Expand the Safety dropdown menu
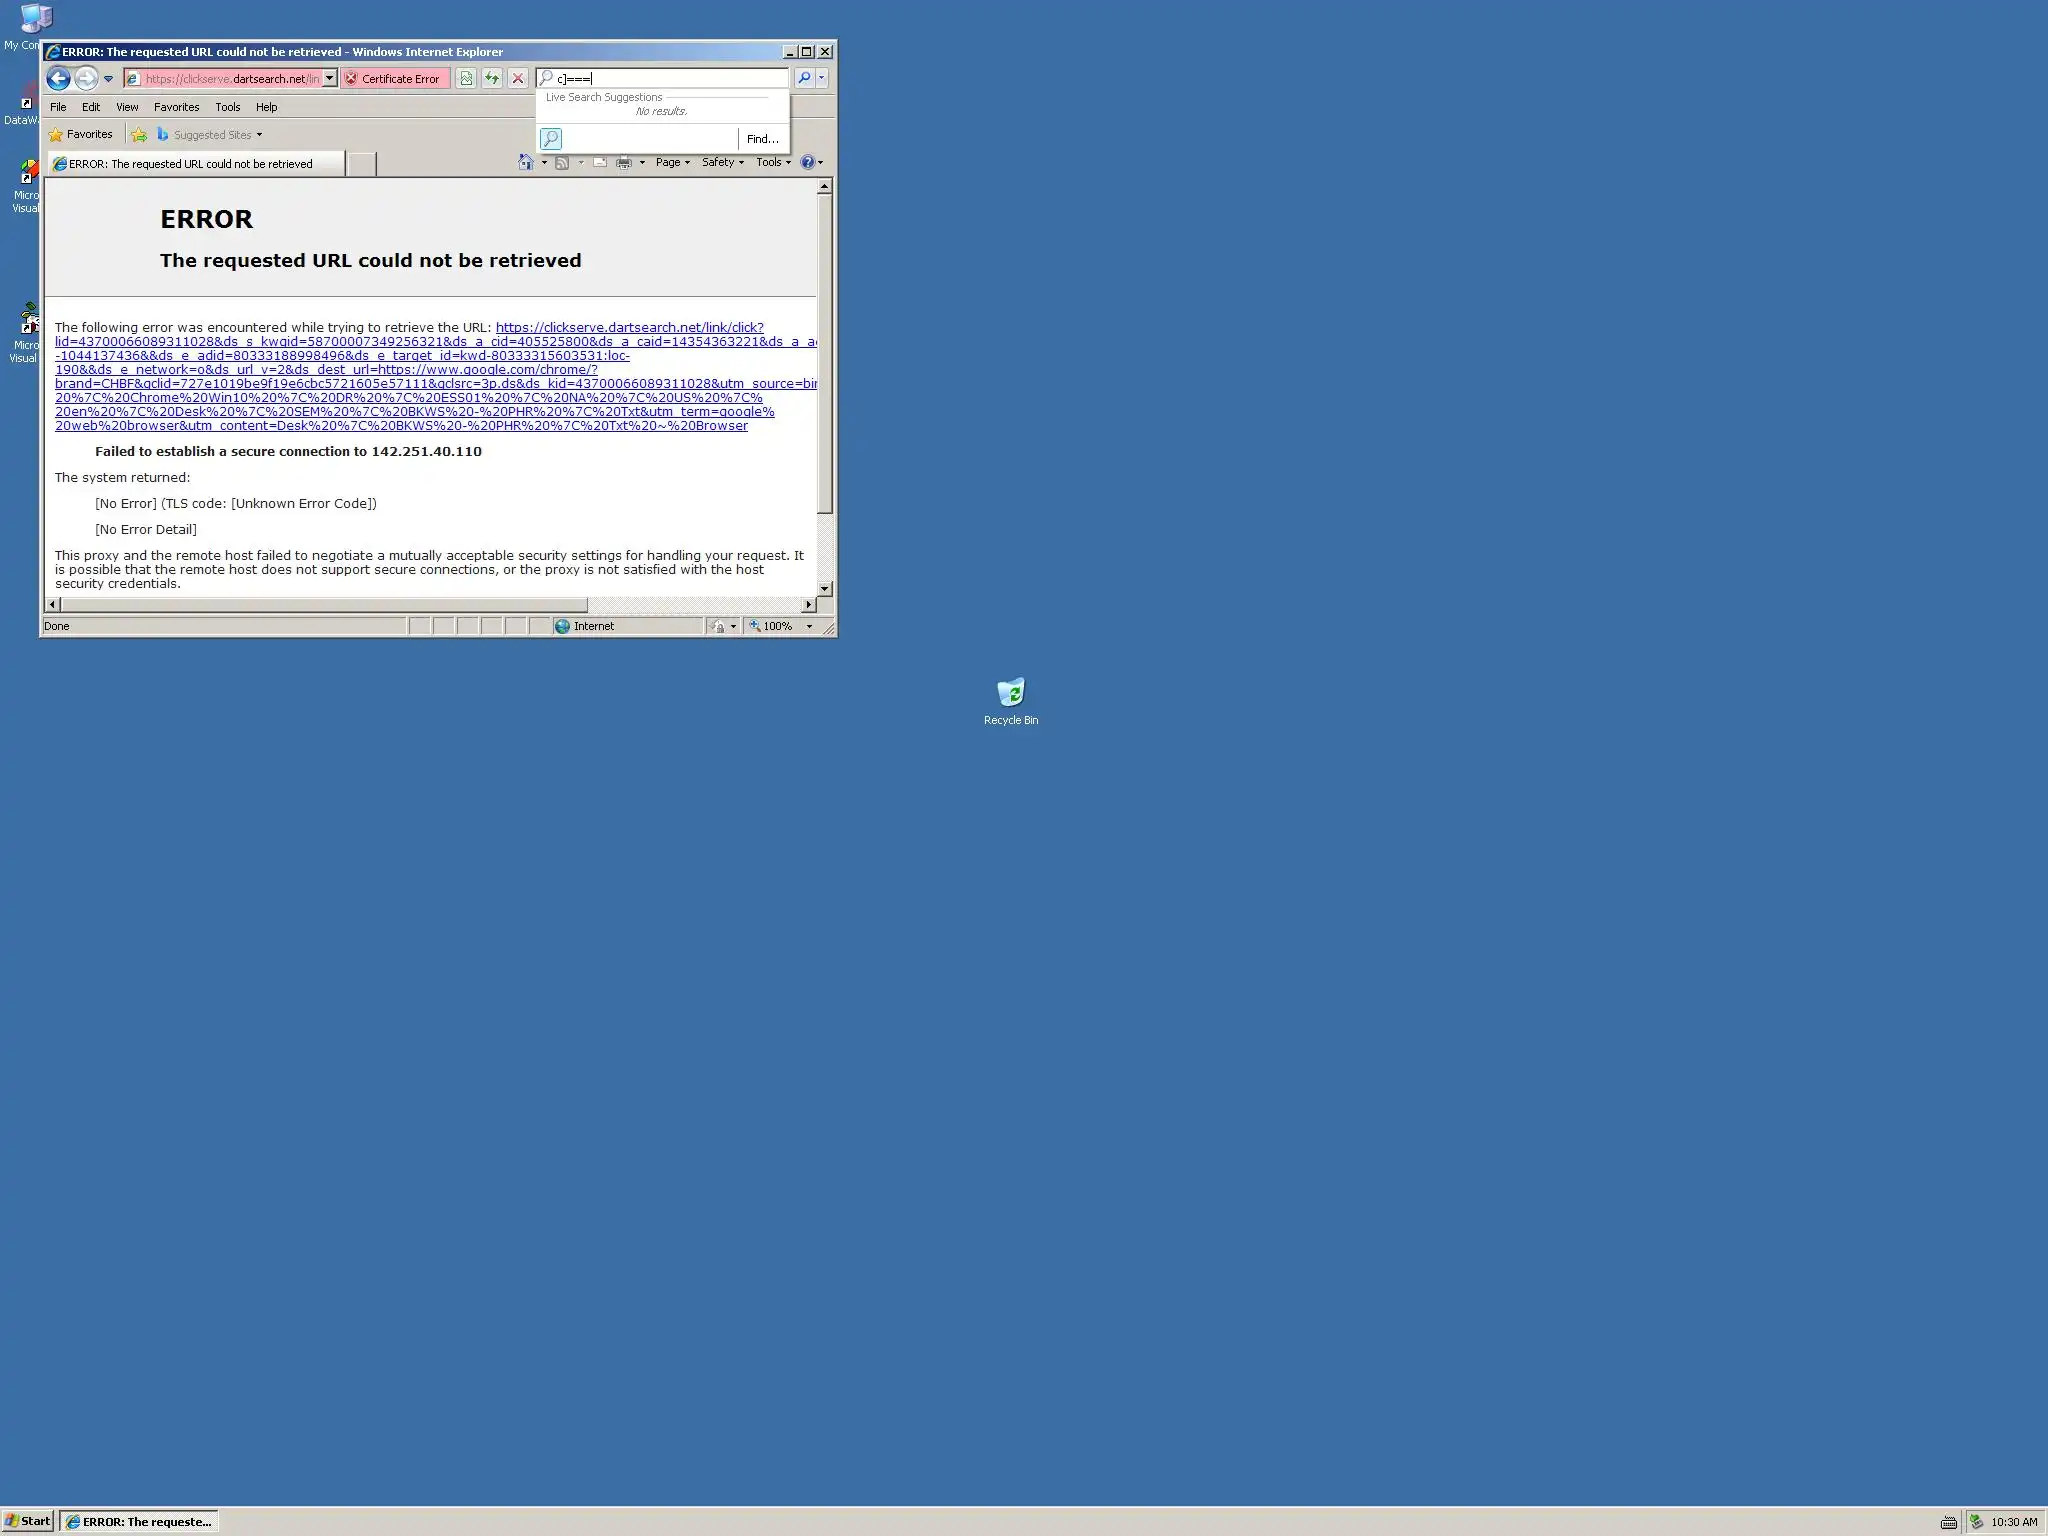Screen dimensions: 2048x1536 pyautogui.click(x=722, y=162)
